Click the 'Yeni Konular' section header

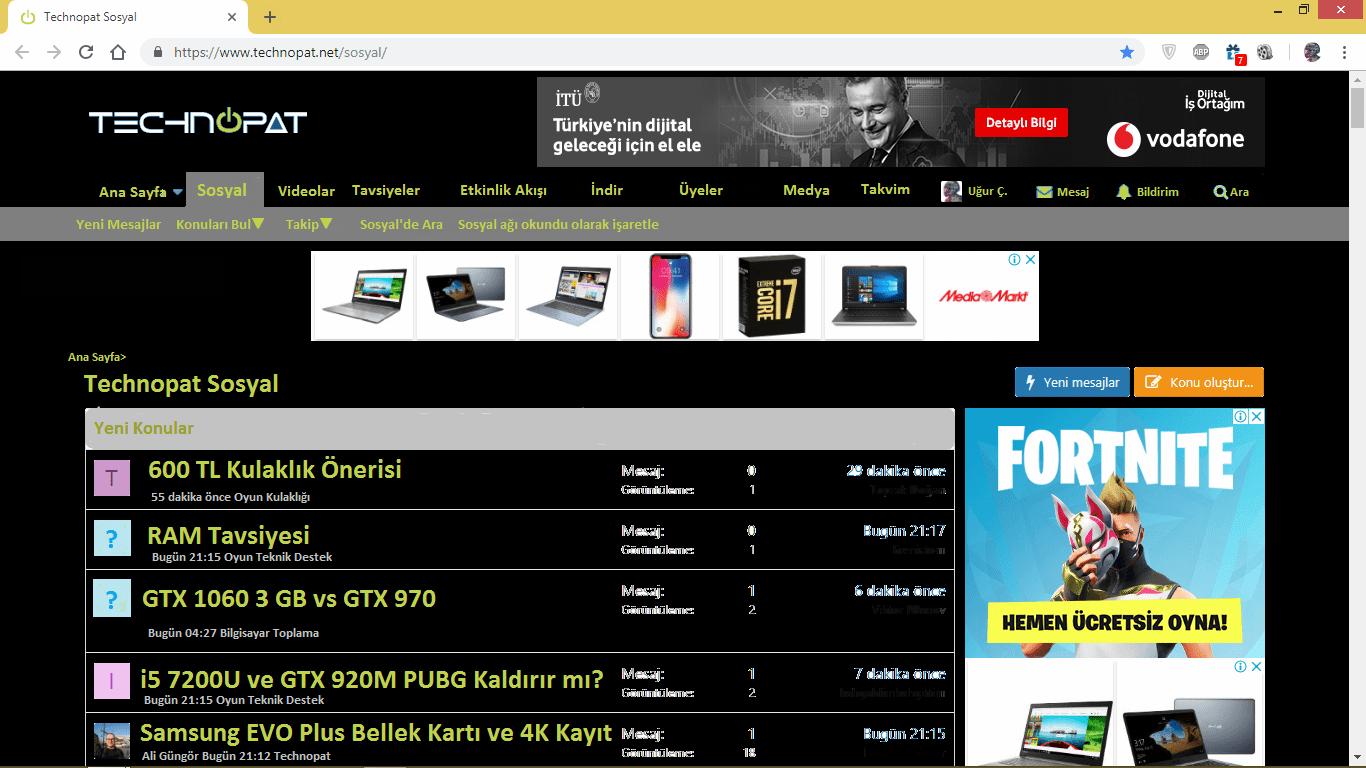click(520, 429)
